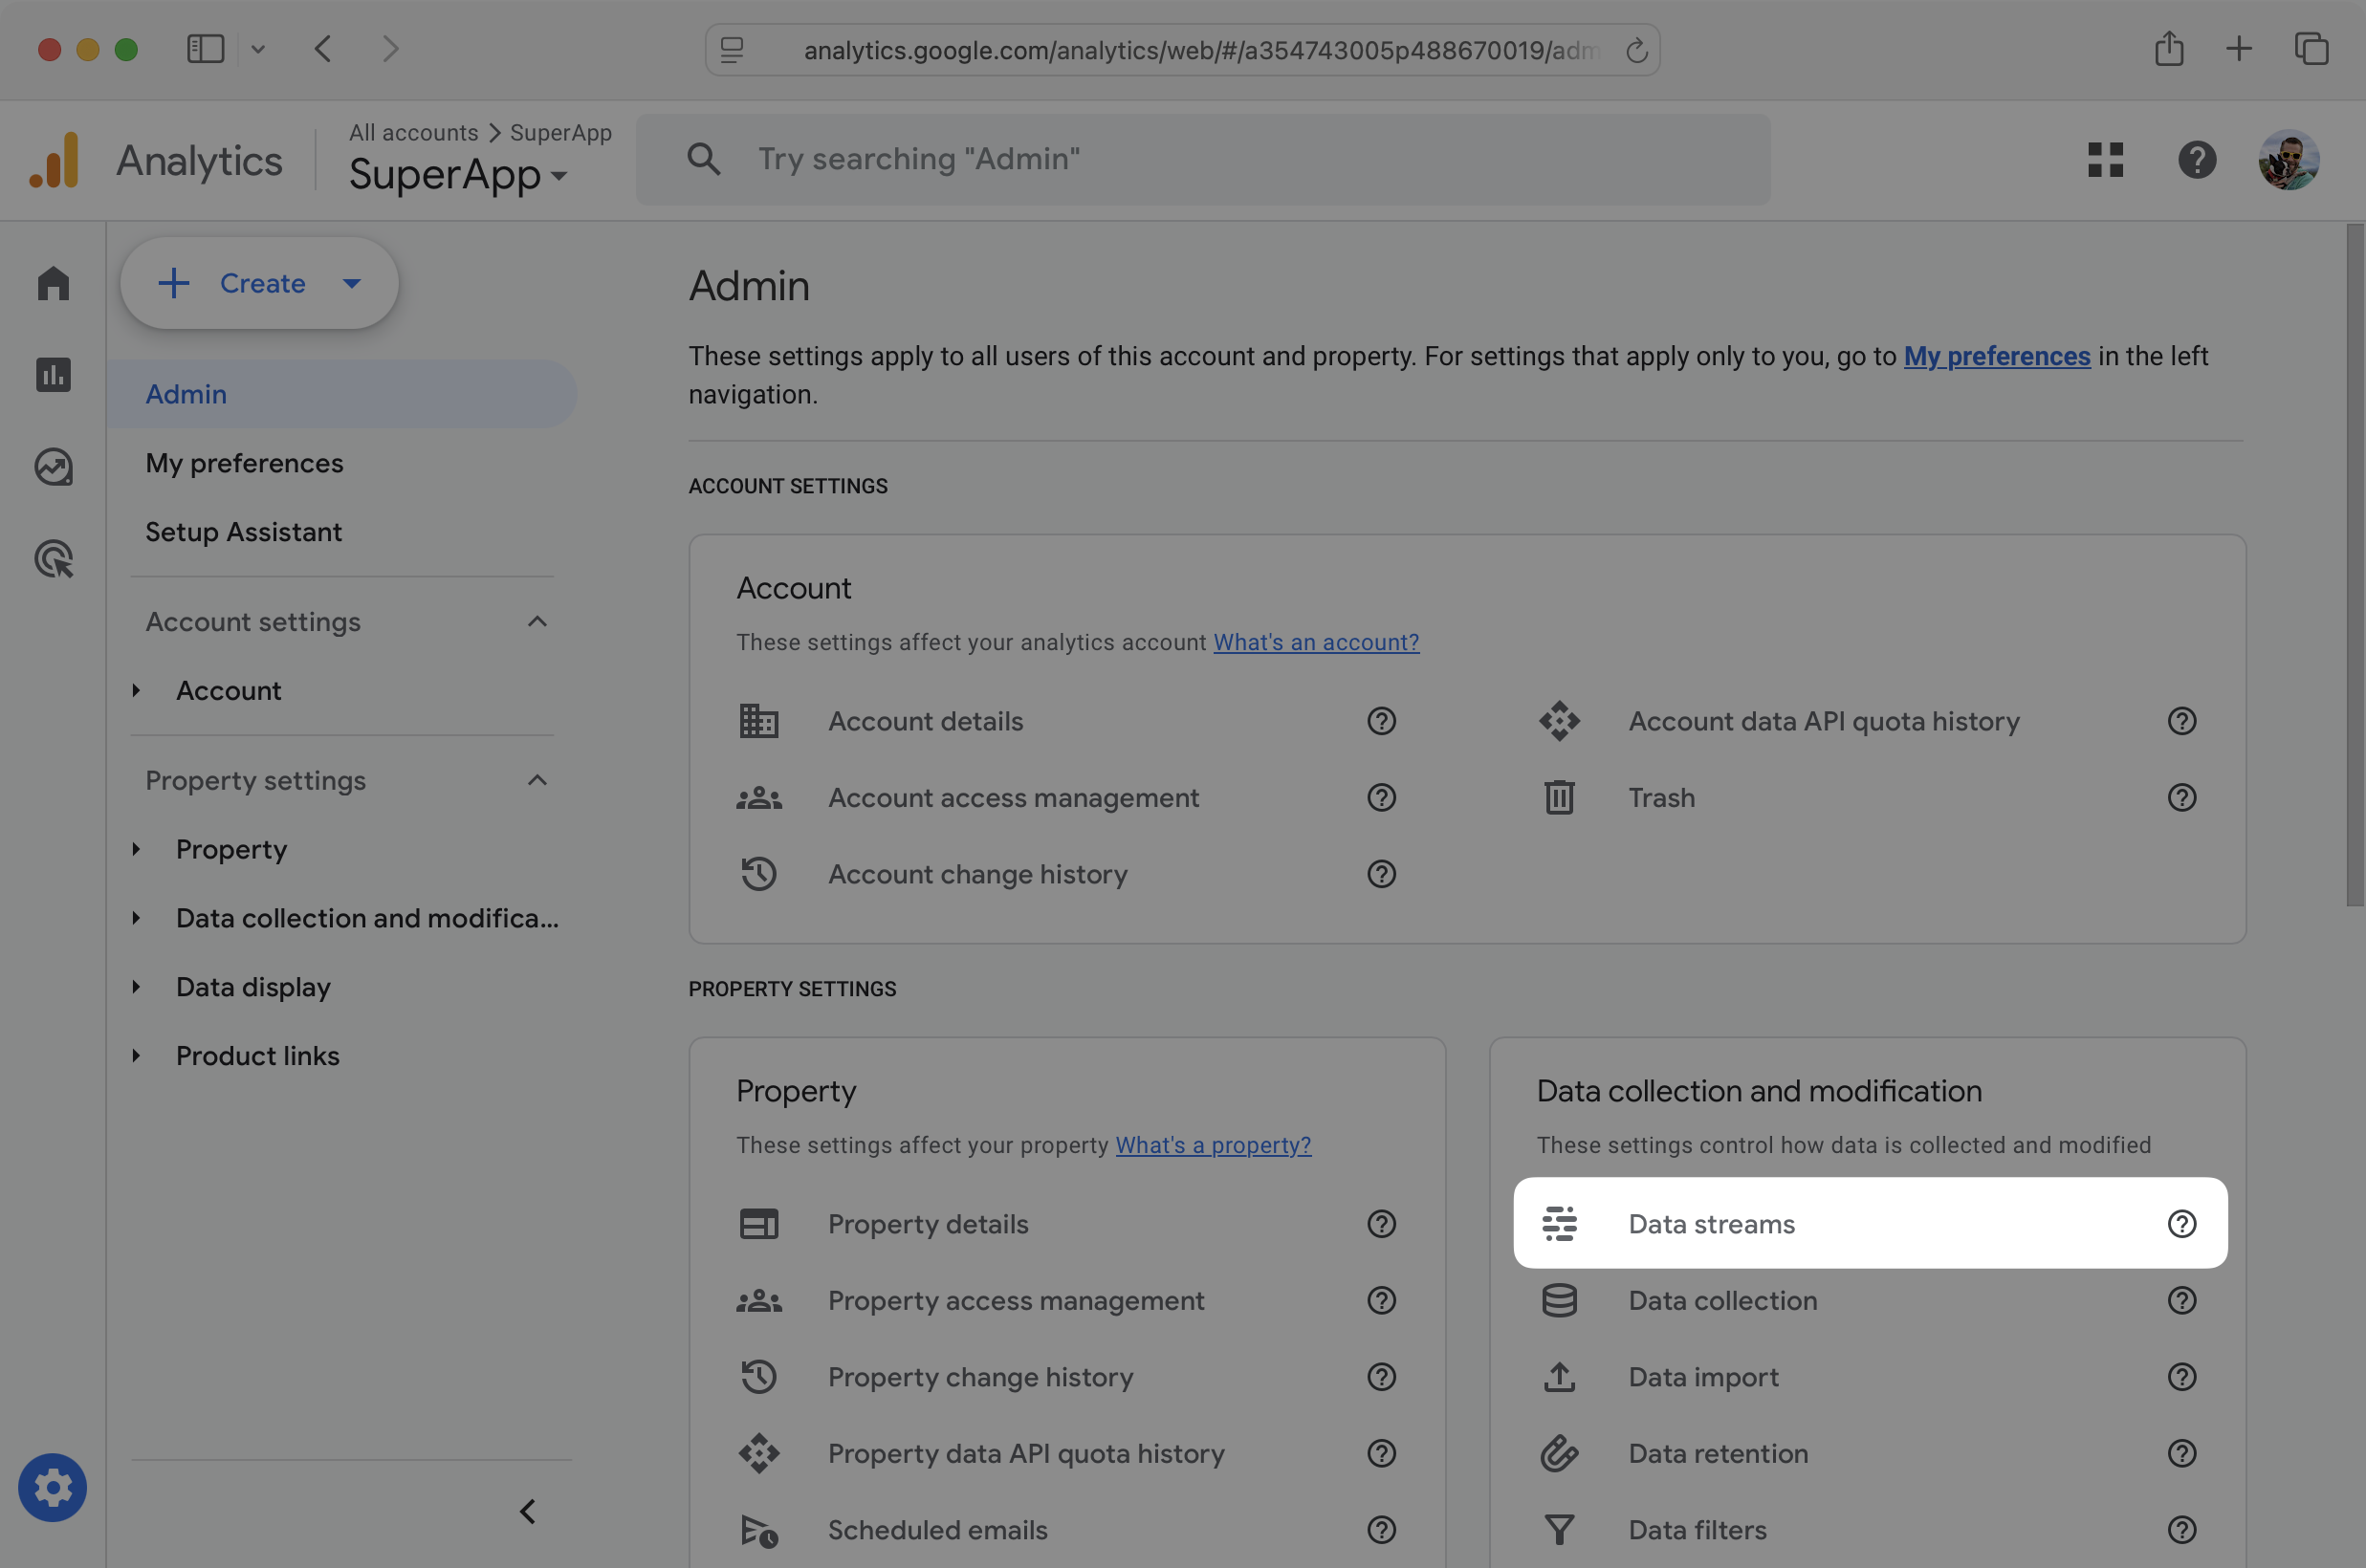Go to the Home view in the sidebar
Image resolution: width=2366 pixels, height=1568 pixels.
[x=52, y=283]
